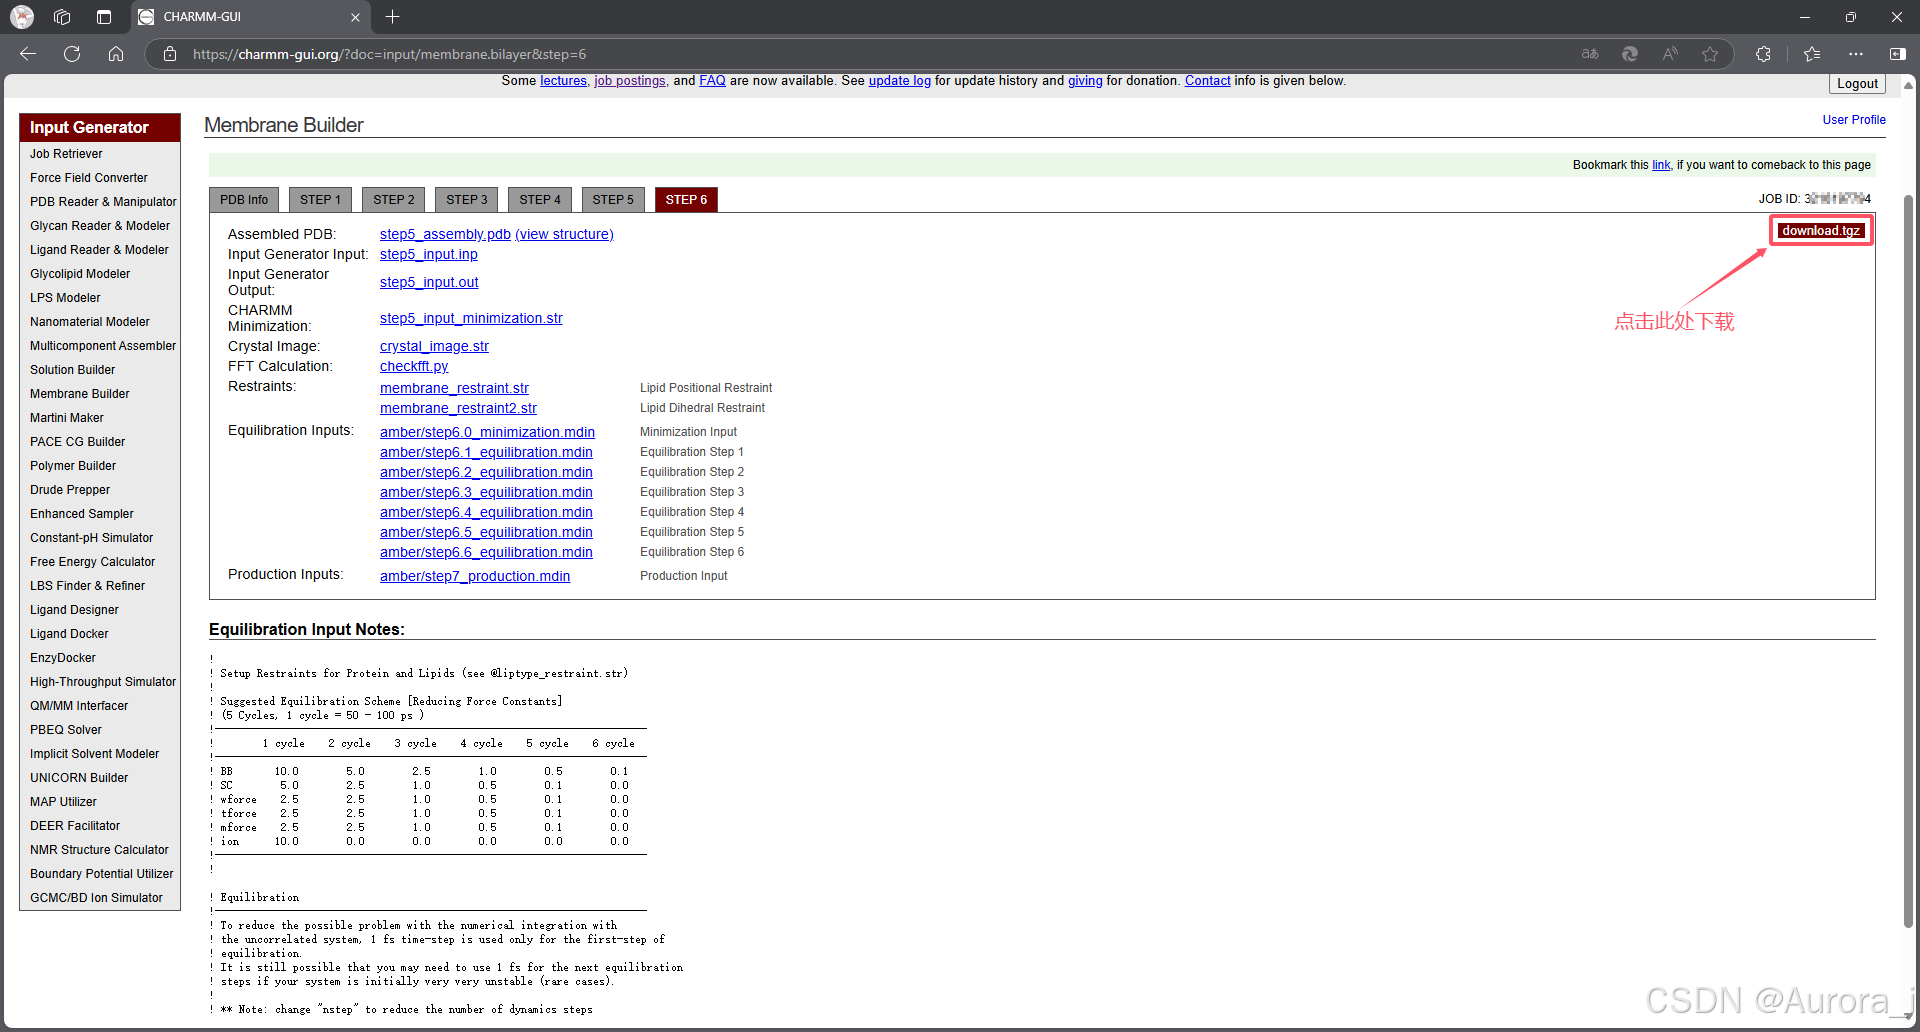This screenshot has width=1920, height=1032.
Task: Switch to STEP 5 tab
Action: pyautogui.click(x=613, y=200)
